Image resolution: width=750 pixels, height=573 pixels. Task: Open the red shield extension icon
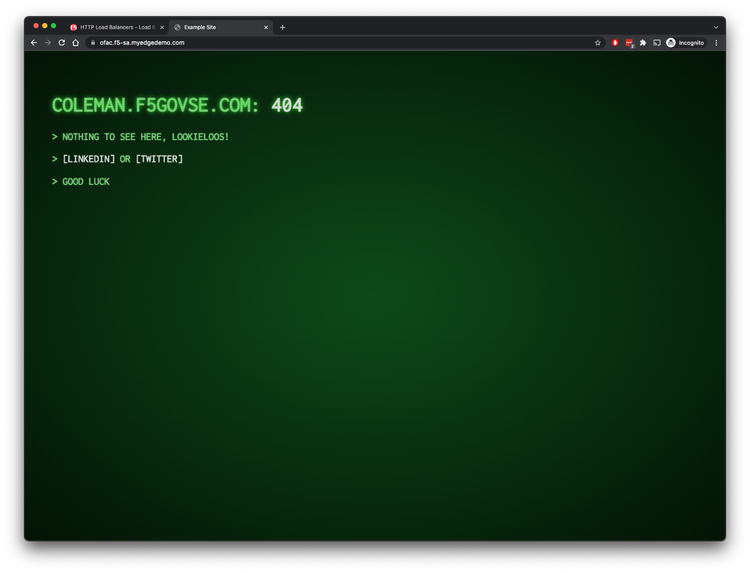[x=615, y=43]
